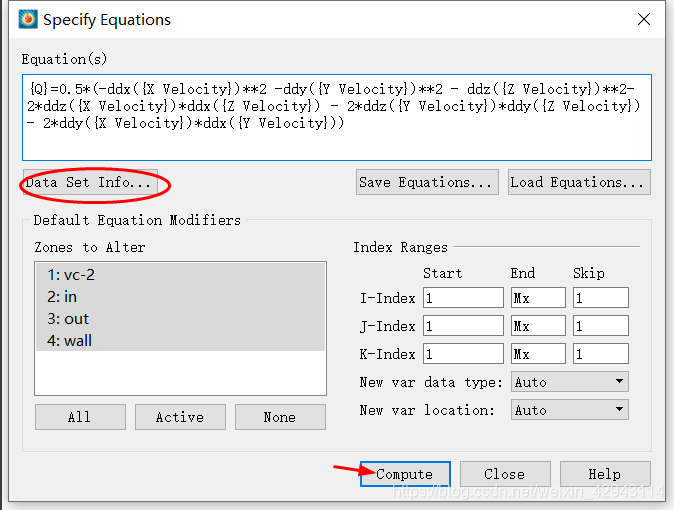Click the Active zones button
This screenshot has width=674, height=510.
point(180,417)
